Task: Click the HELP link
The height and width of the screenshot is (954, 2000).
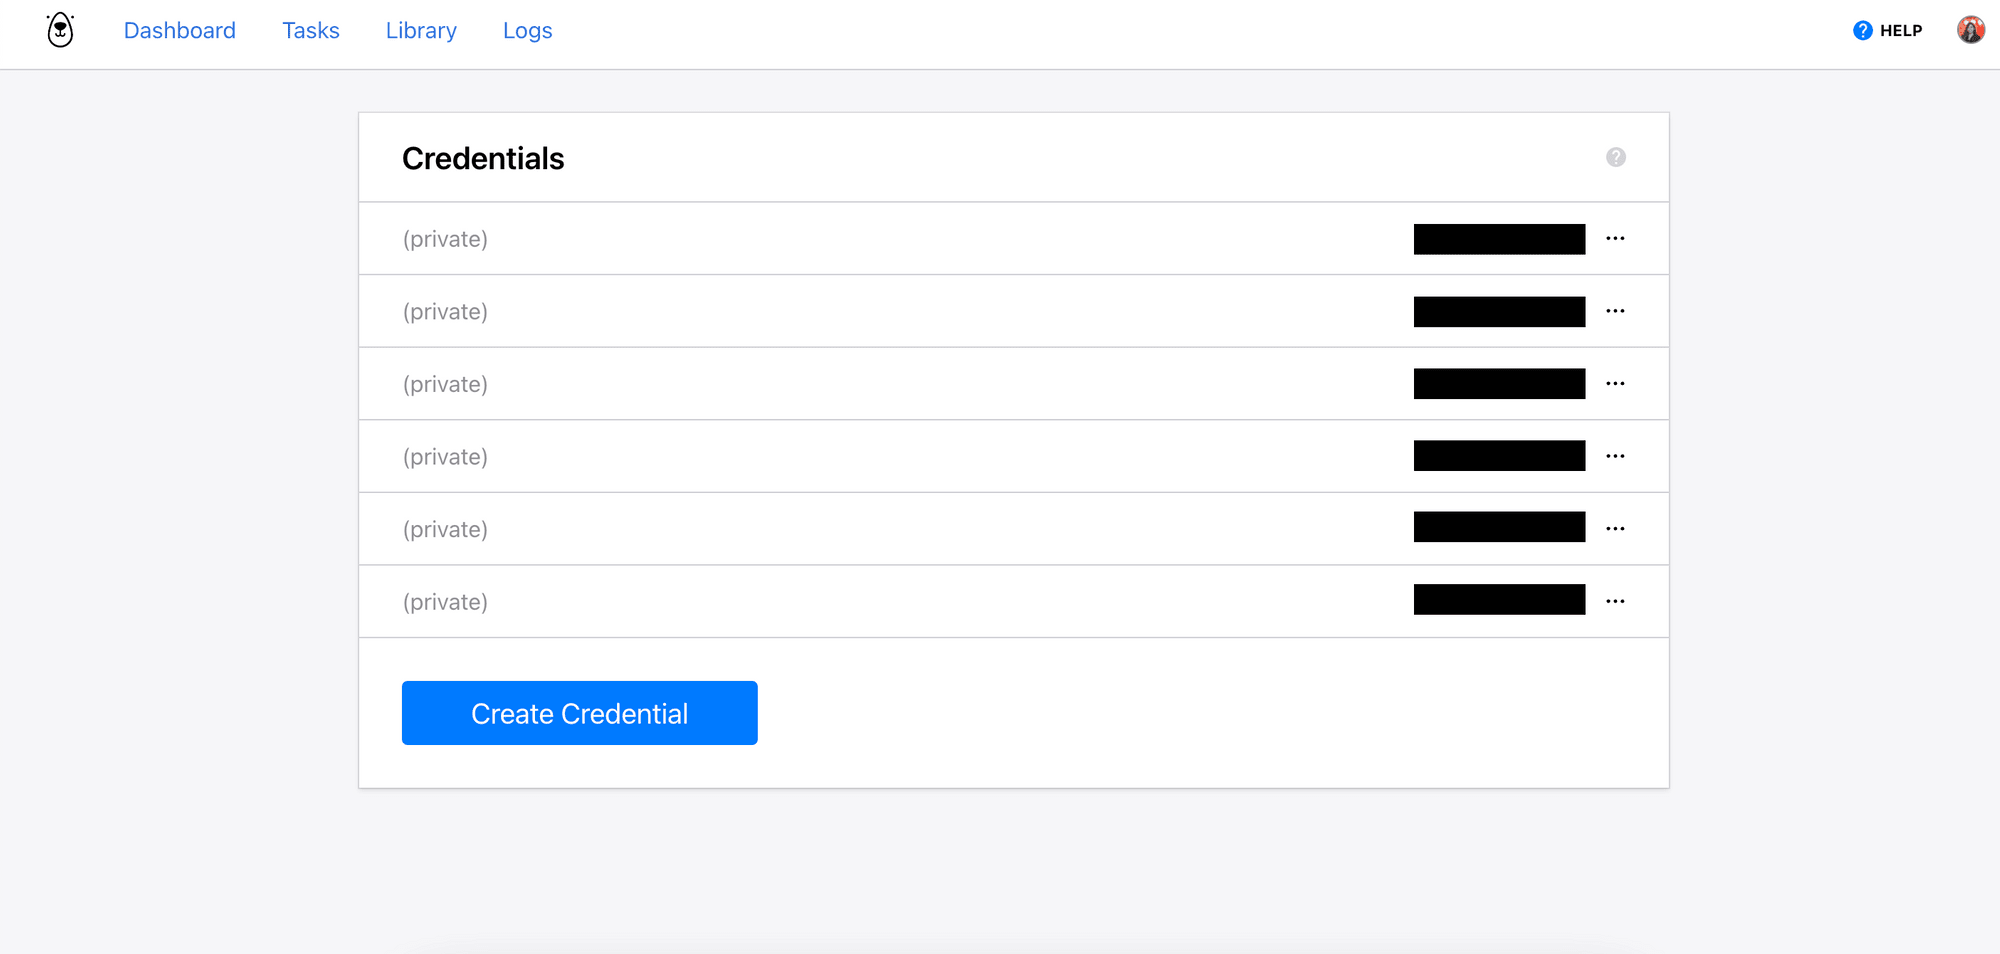Action: coord(1898,30)
